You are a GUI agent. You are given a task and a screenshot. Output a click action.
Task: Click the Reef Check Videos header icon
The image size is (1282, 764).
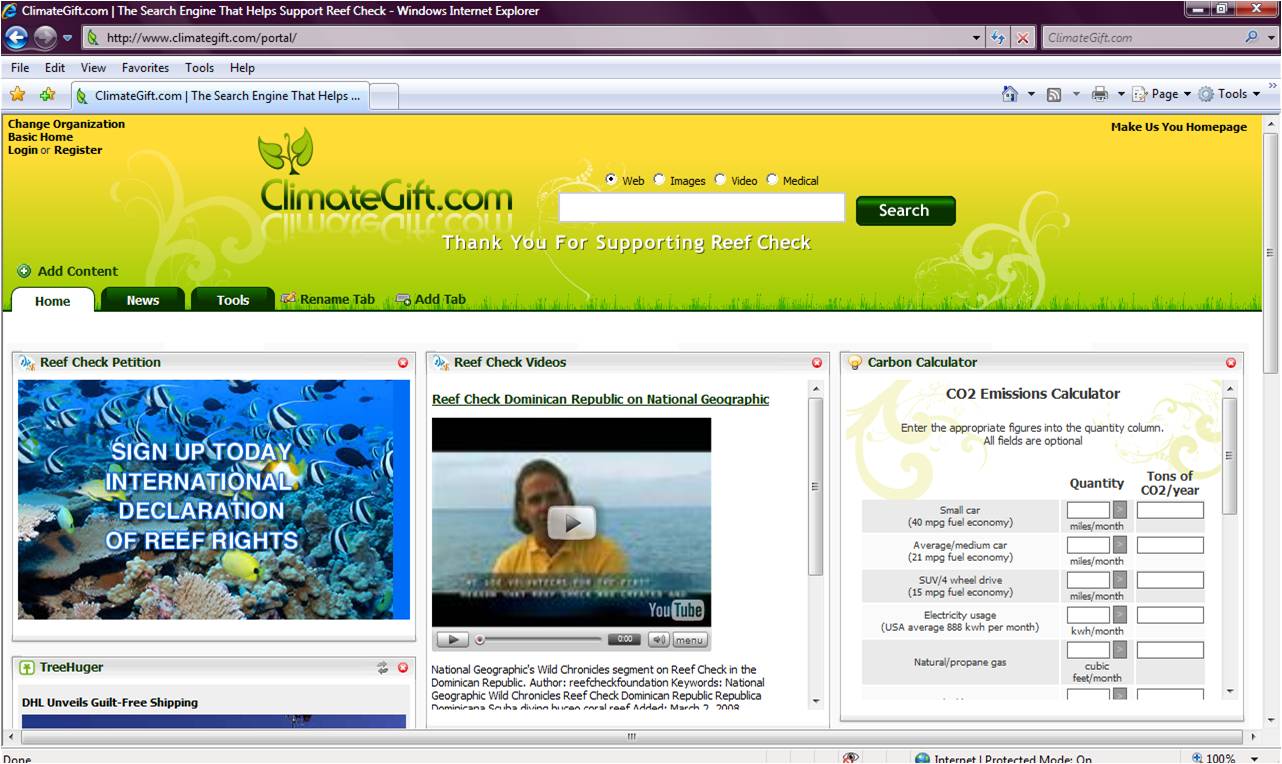[441, 363]
